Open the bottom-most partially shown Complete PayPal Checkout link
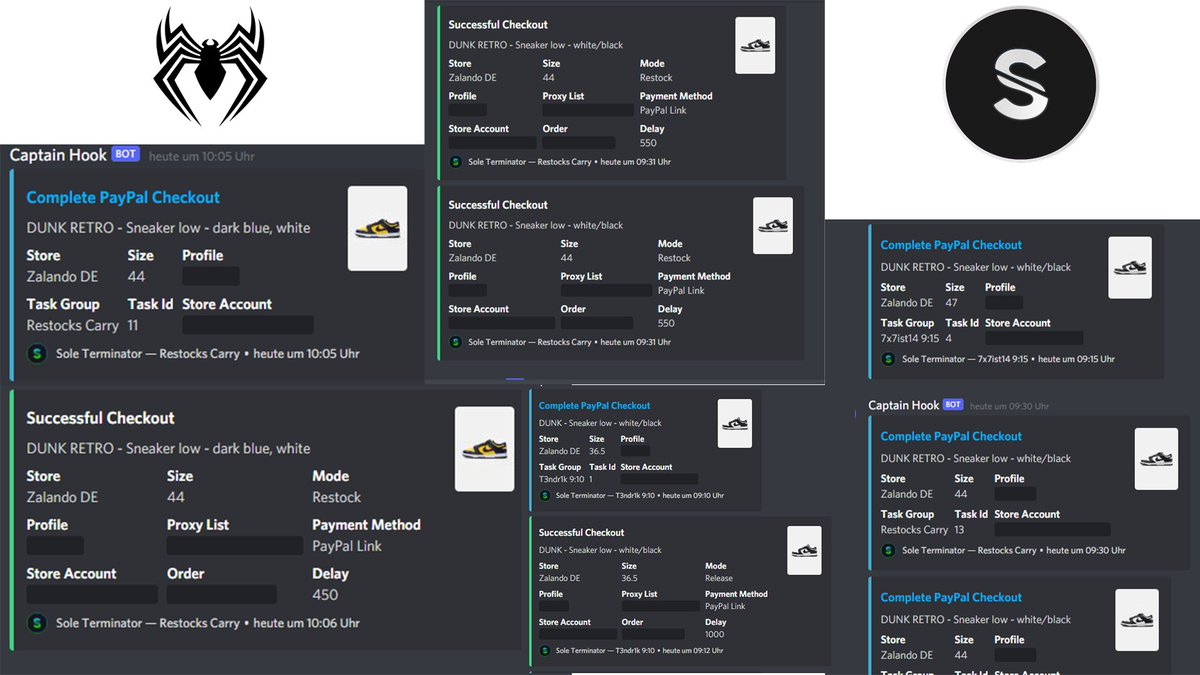The width and height of the screenshot is (1200, 675). pos(951,597)
